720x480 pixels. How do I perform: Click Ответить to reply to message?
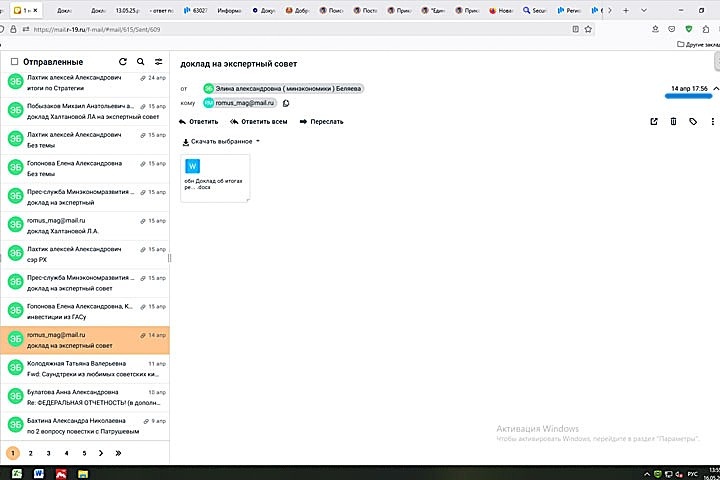(198, 122)
